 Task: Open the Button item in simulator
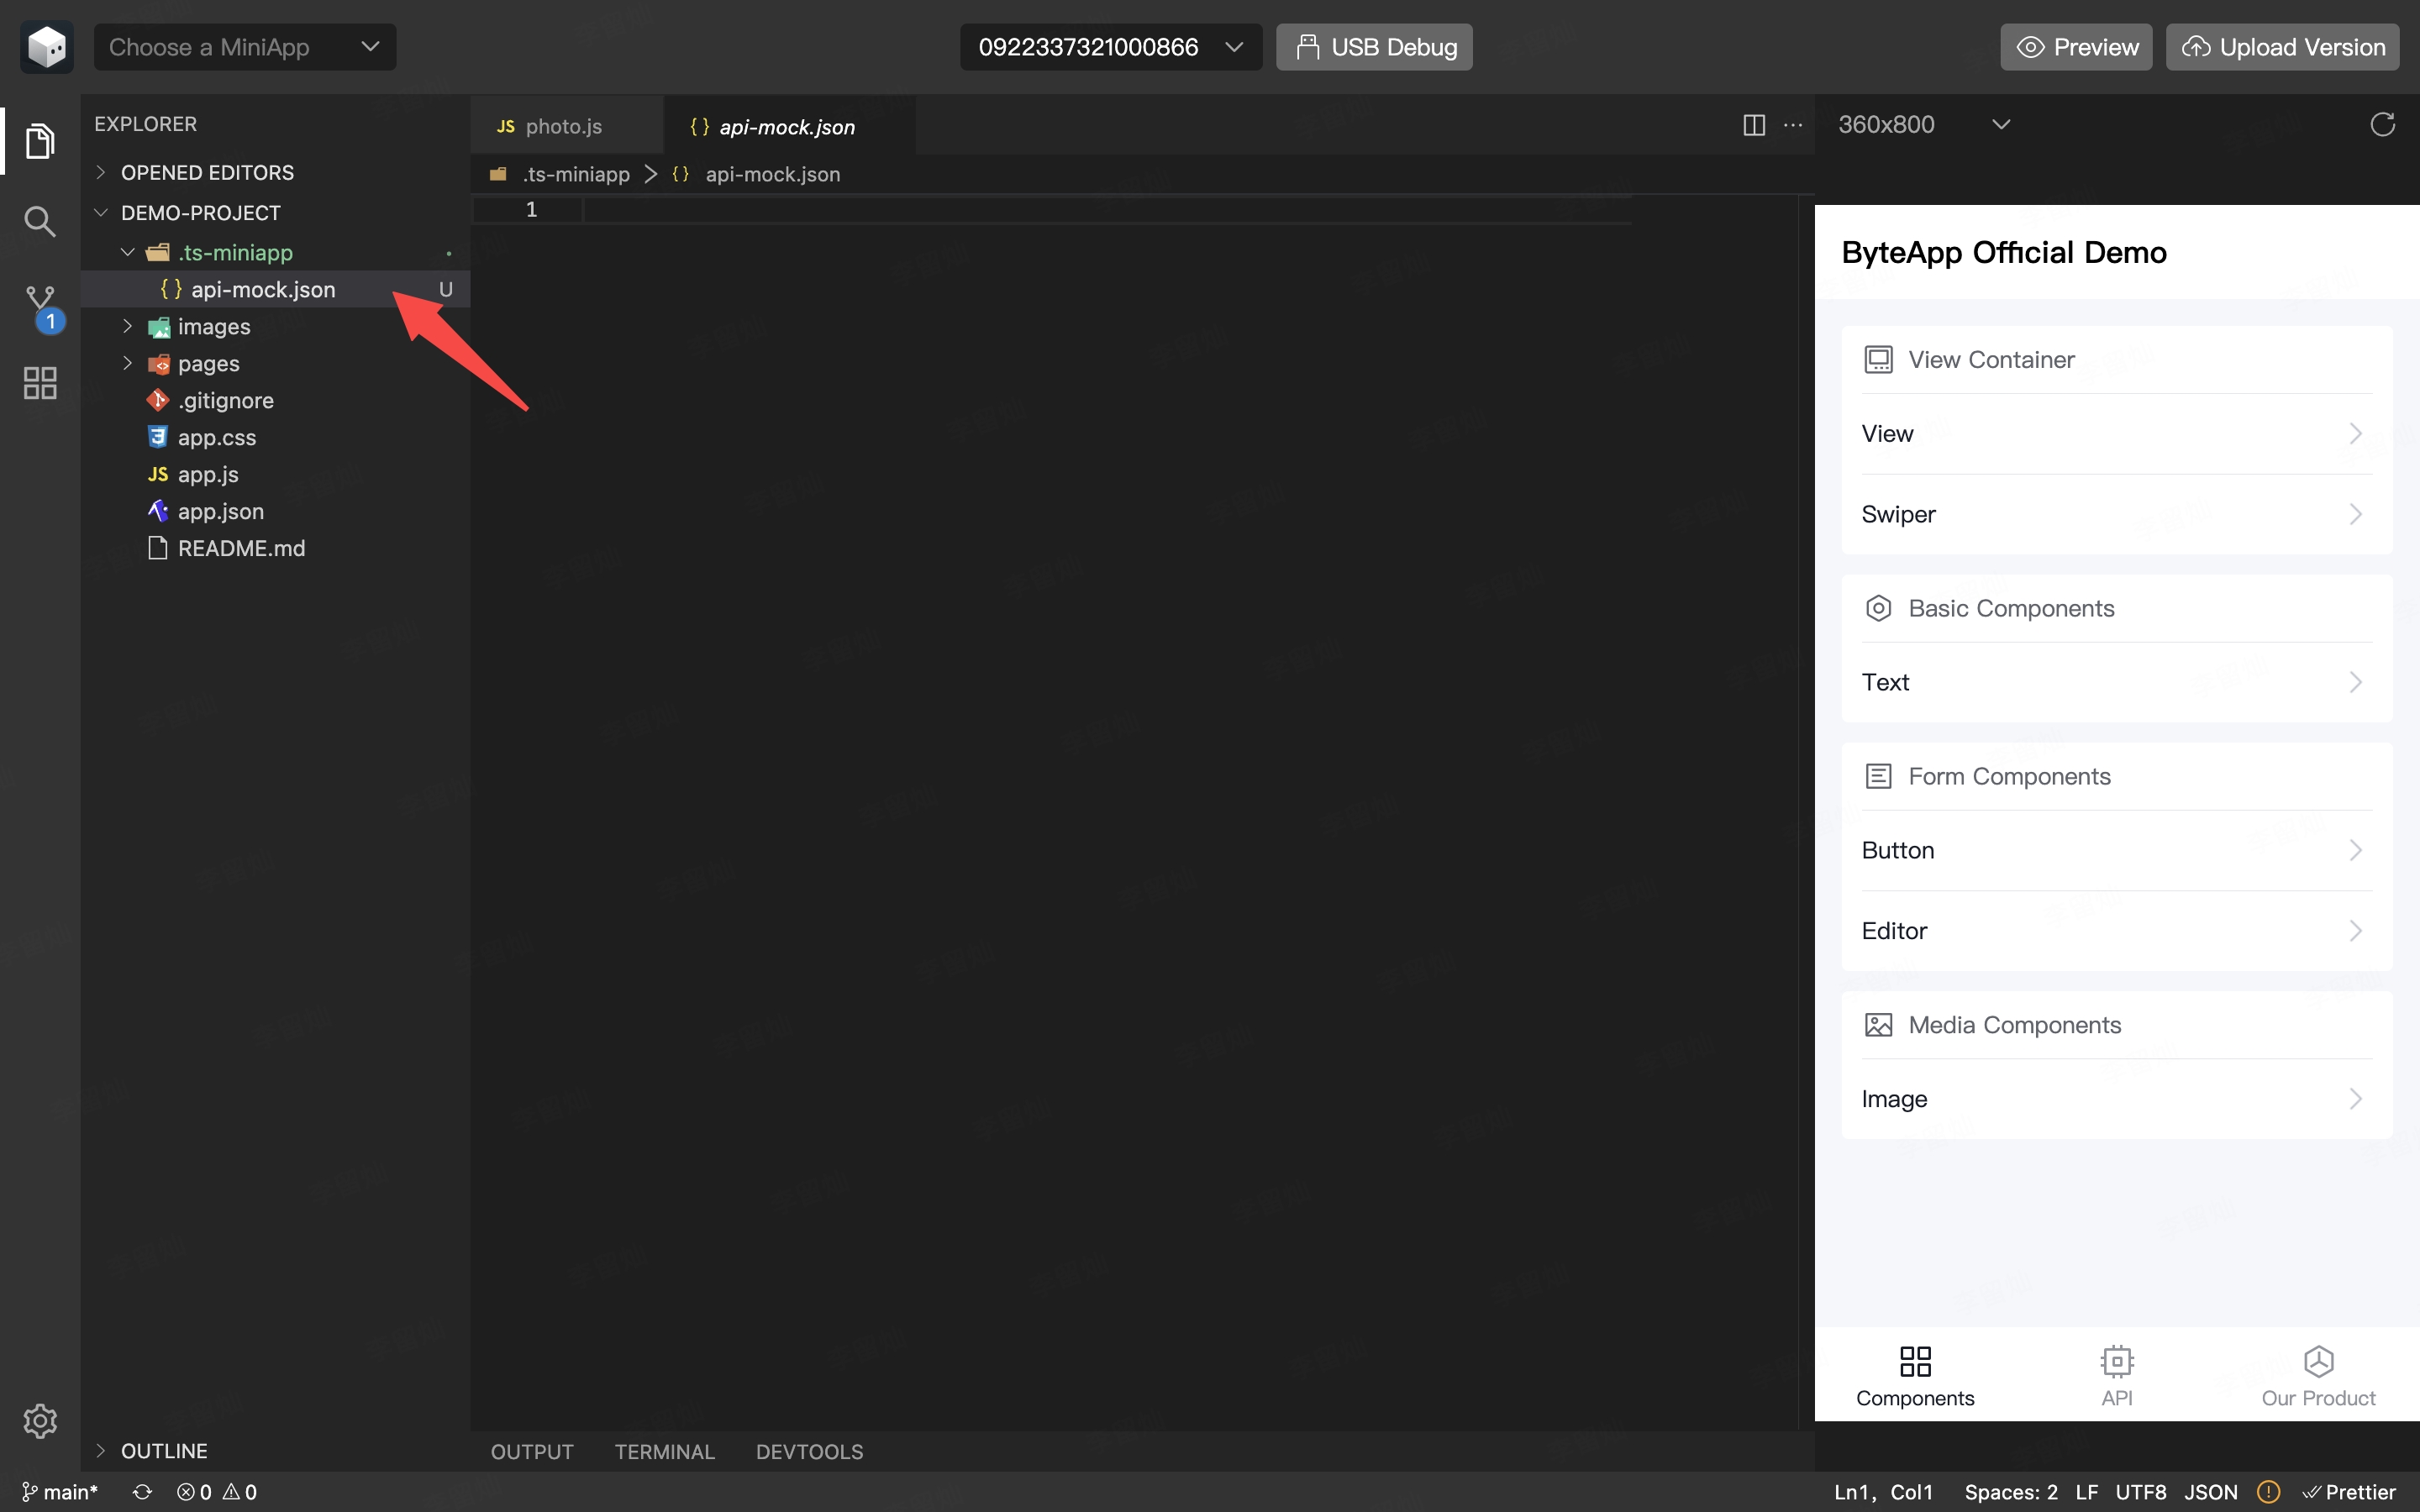click(x=2116, y=850)
